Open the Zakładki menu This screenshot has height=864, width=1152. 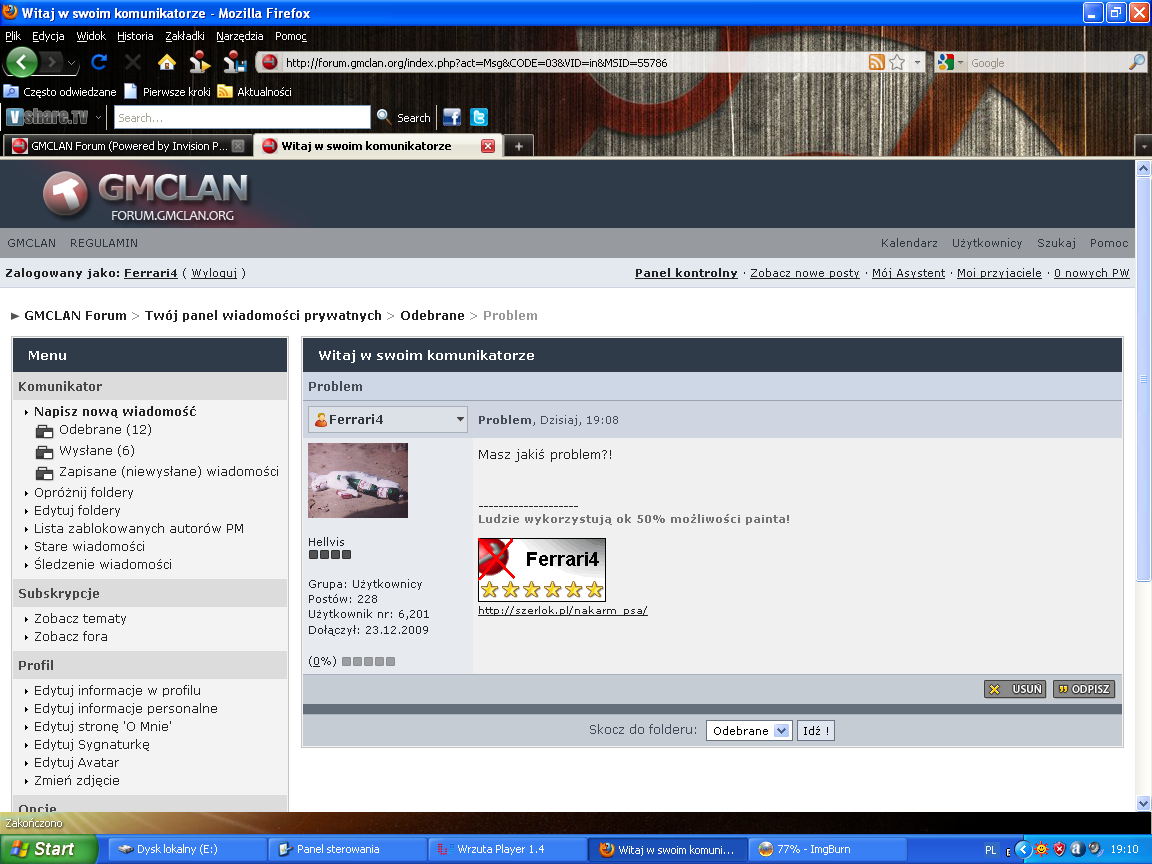tap(185, 36)
